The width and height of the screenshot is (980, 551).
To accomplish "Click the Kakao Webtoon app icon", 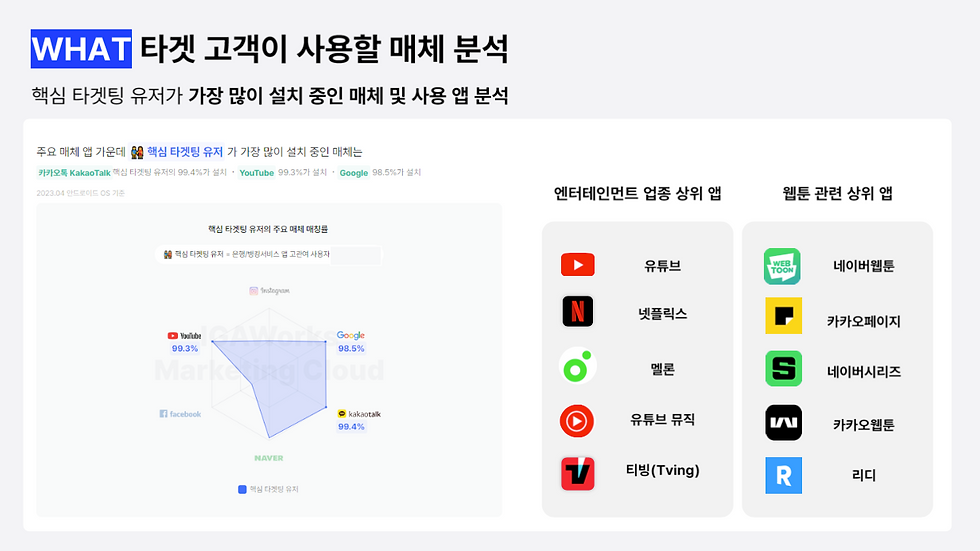I will (x=784, y=423).
